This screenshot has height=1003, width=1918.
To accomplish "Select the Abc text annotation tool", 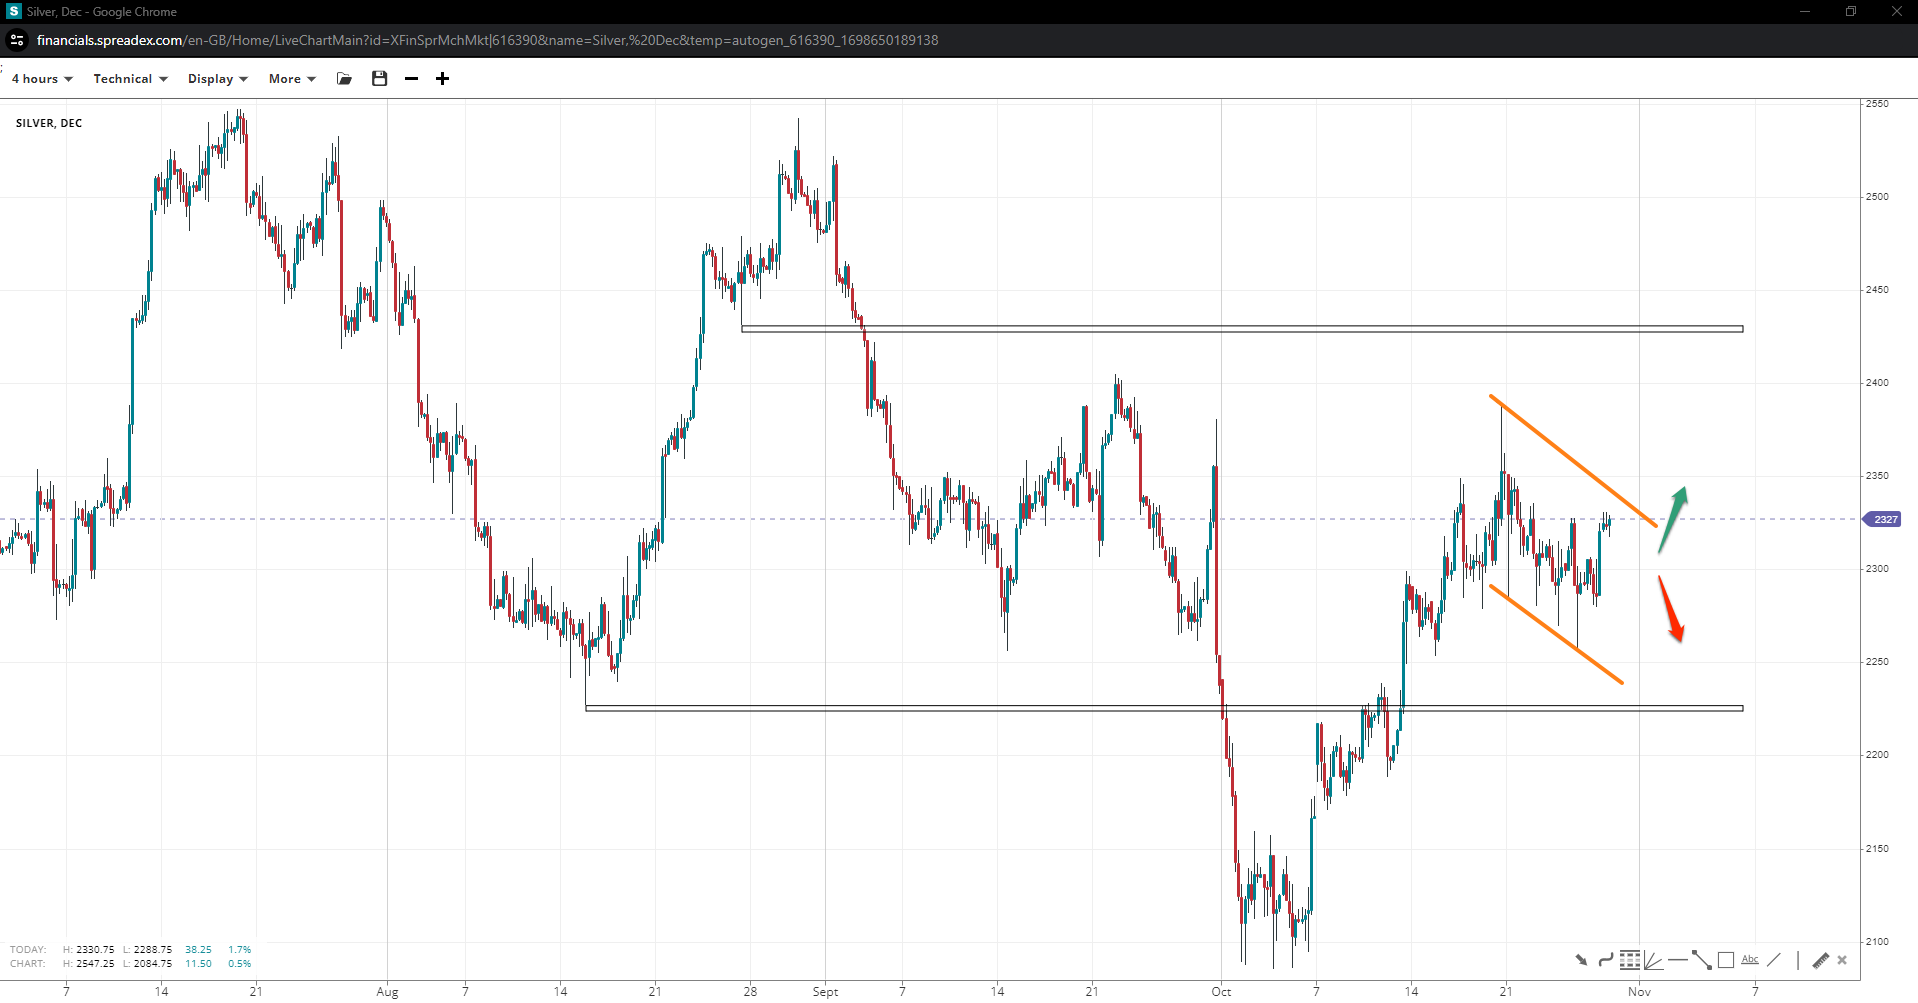I will click(x=1749, y=960).
